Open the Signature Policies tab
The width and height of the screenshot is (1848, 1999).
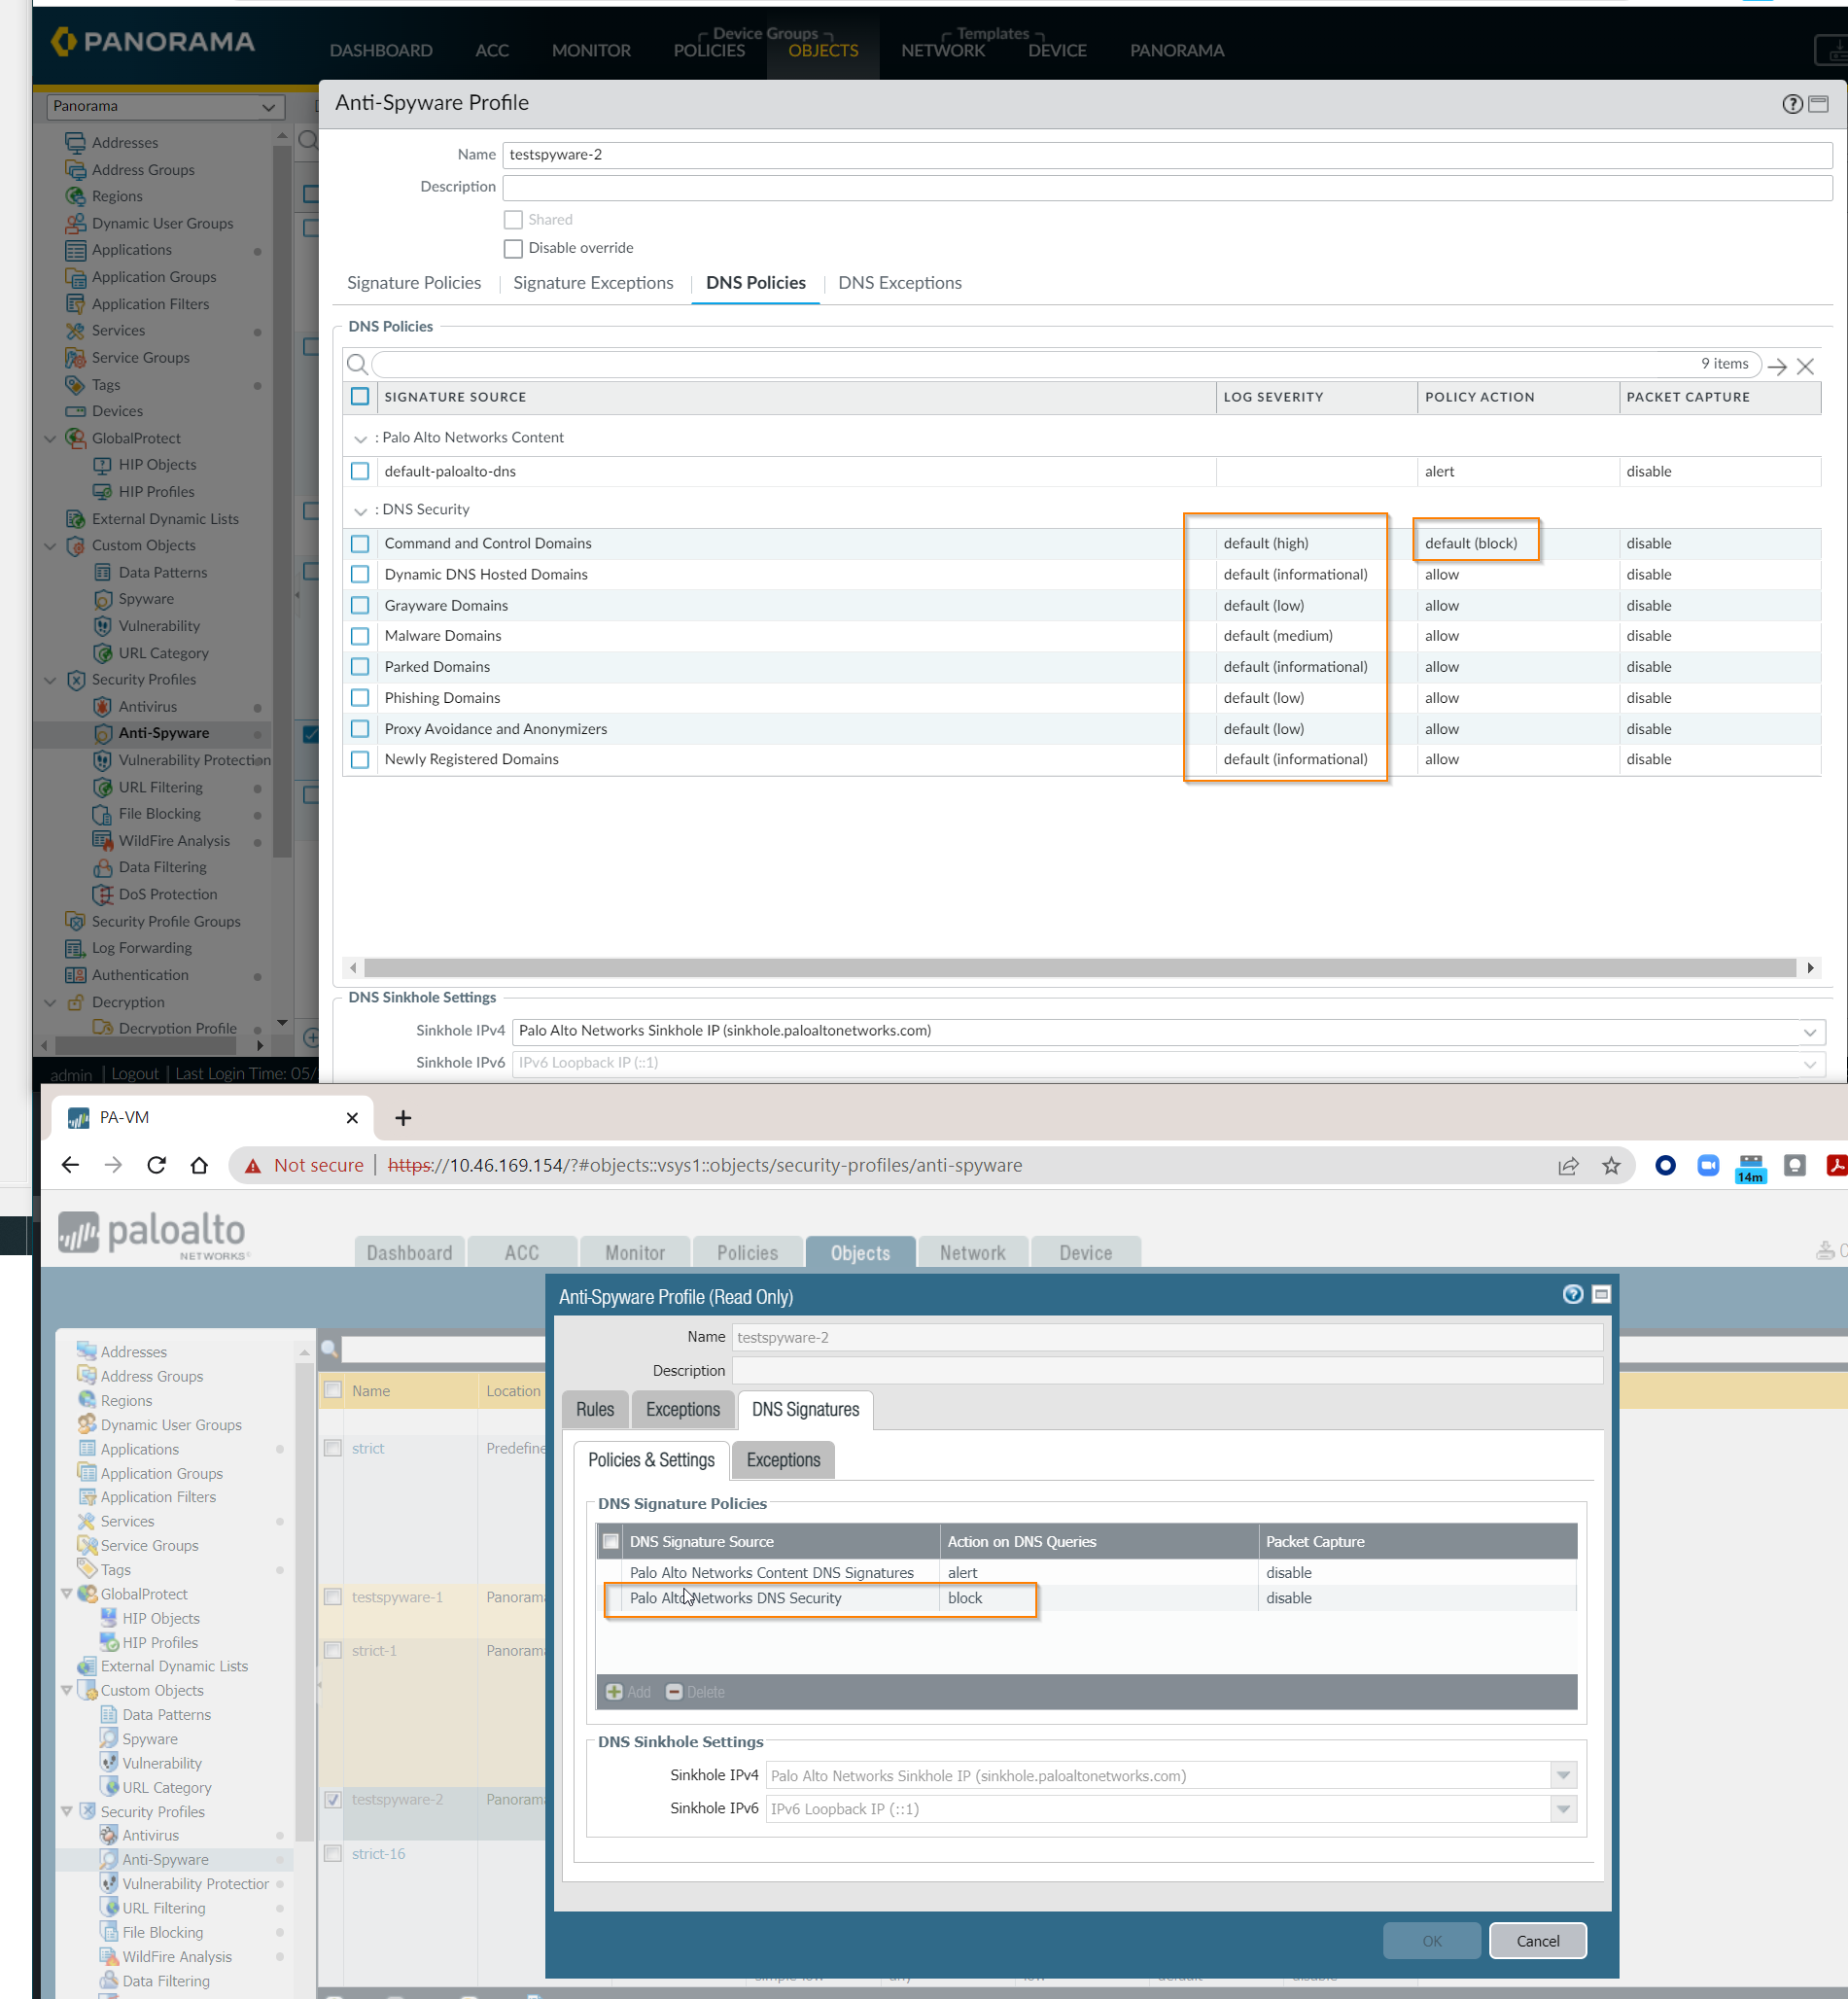pyautogui.click(x=414, y=283)
